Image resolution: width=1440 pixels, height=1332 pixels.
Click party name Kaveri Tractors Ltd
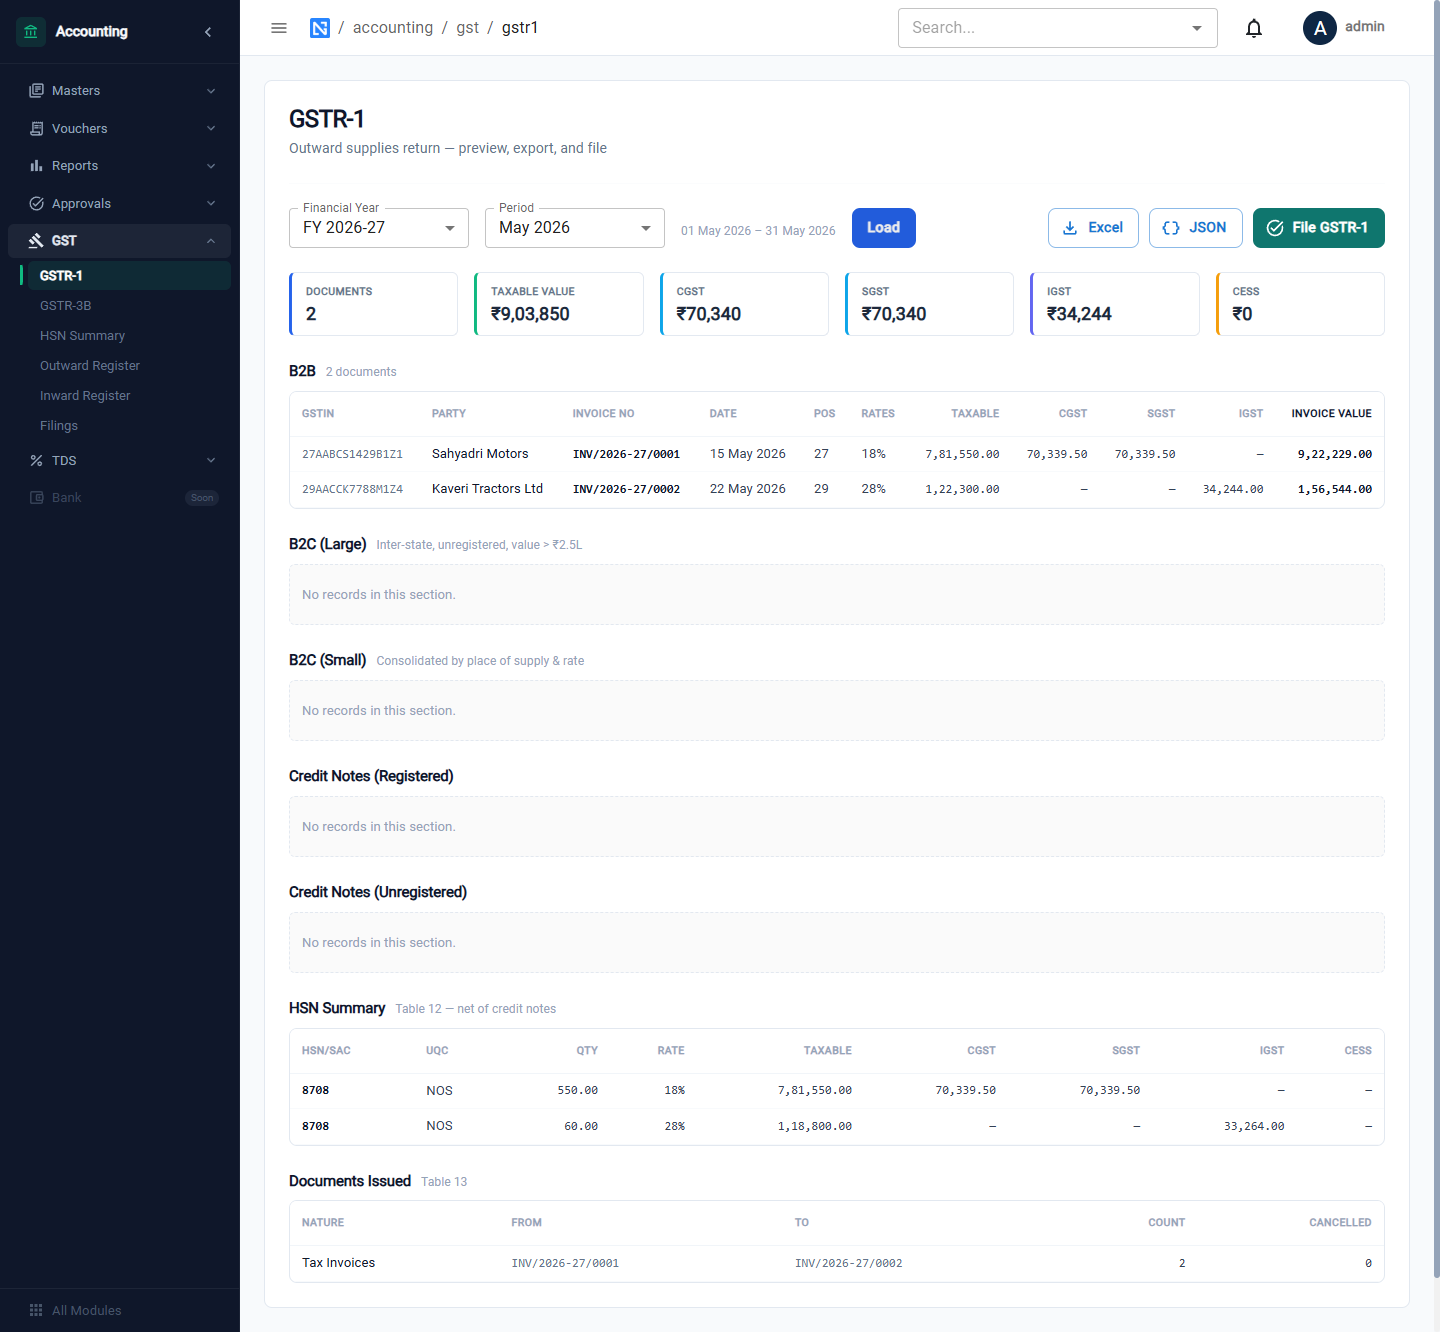click(487, 489)
